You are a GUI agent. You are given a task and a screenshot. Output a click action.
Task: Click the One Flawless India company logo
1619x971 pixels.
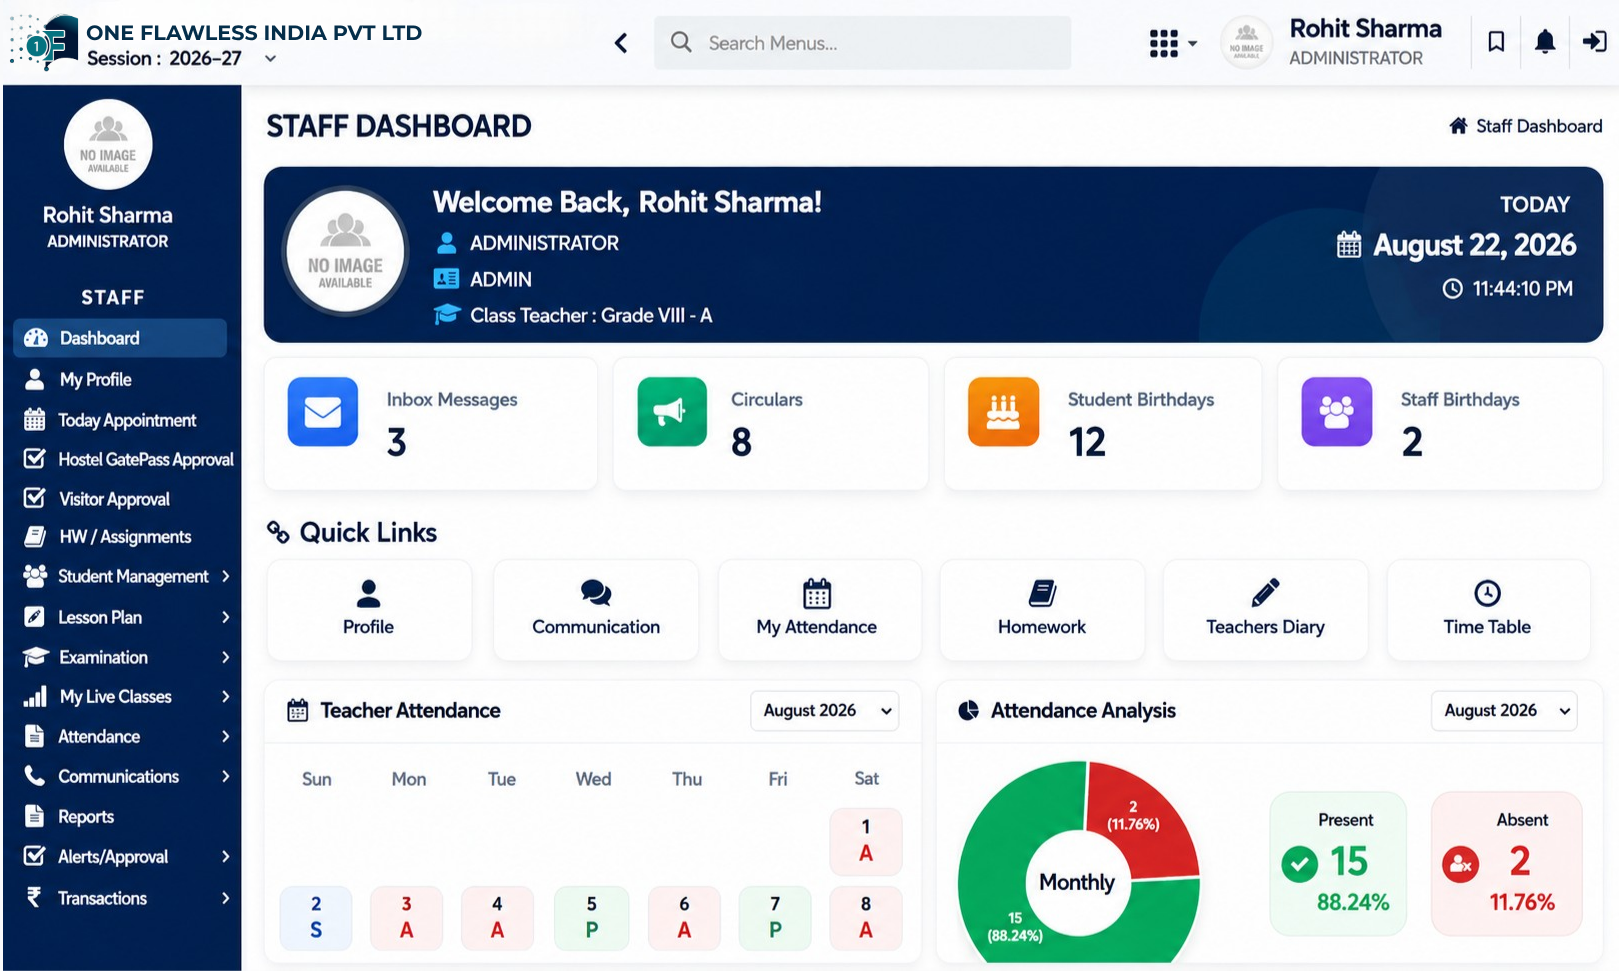pos(43,42)
